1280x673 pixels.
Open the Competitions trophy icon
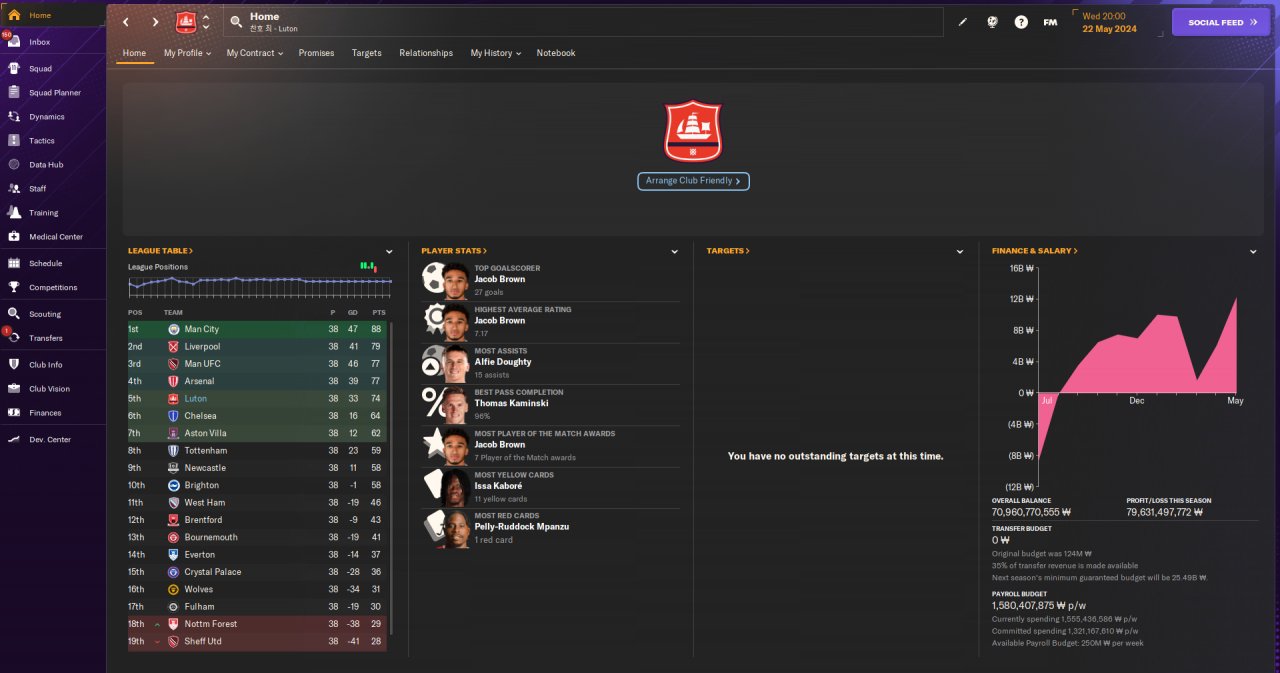pyautogui.click(x=14, y=288)
